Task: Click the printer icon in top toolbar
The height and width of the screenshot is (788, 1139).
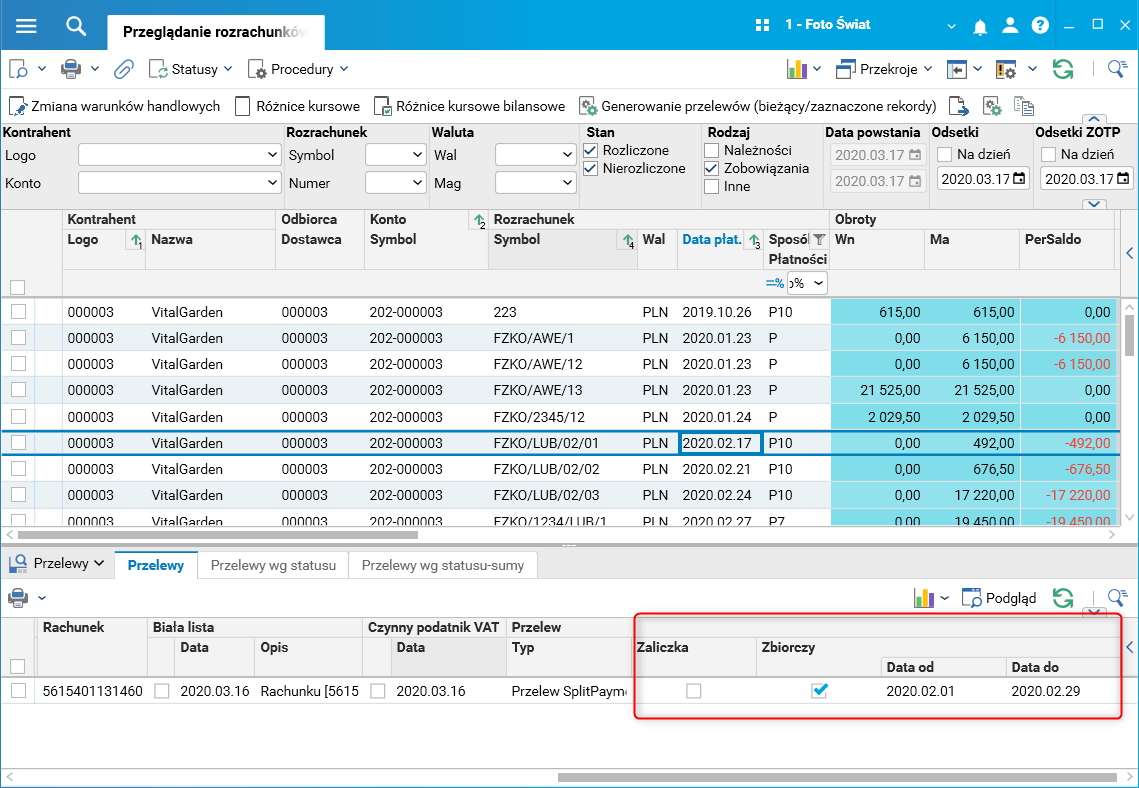Action: pyautogui.click(x=71, y=69)
